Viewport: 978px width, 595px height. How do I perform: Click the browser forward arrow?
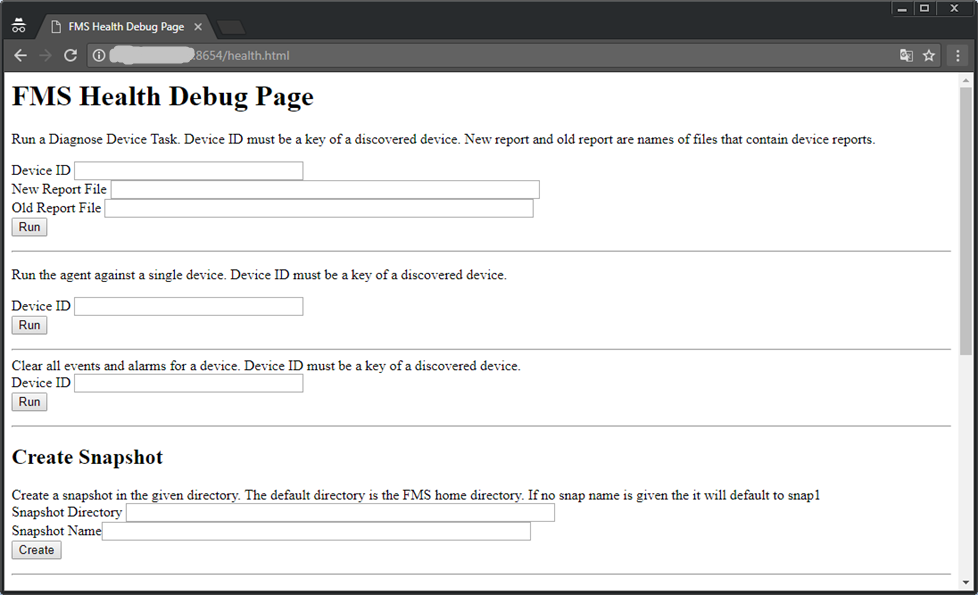pyautogui.click(x=46, y=56)
